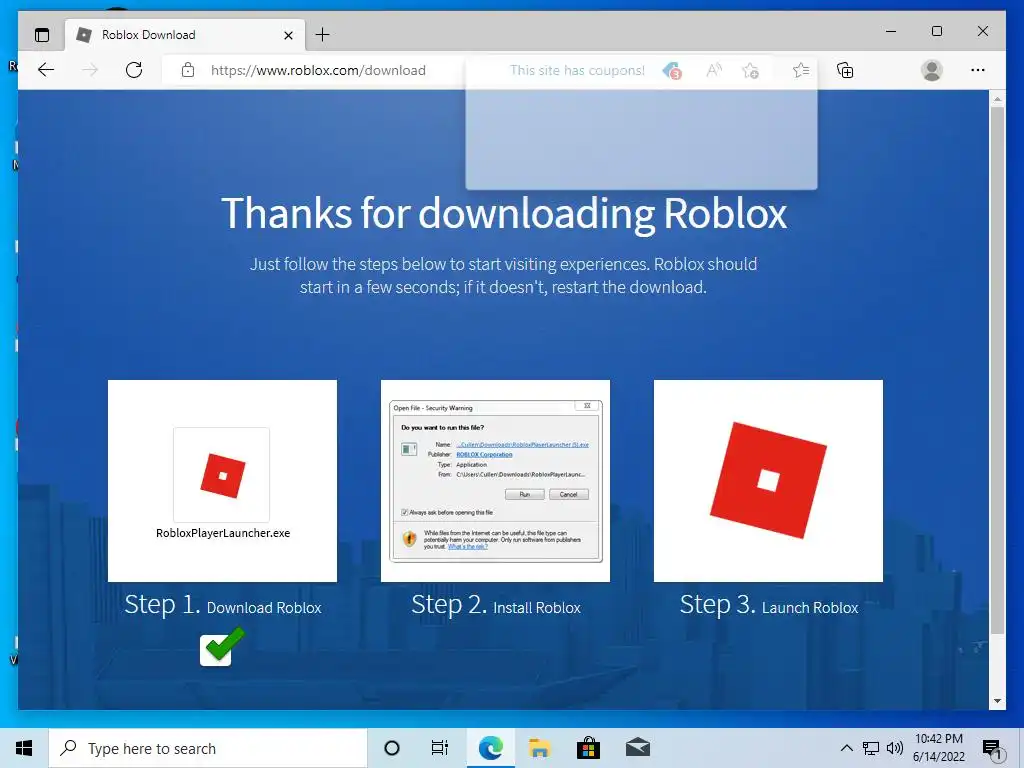Click the Security Warning dialog image
Viewport: 1024px width, 768px height.
(496, 481)
